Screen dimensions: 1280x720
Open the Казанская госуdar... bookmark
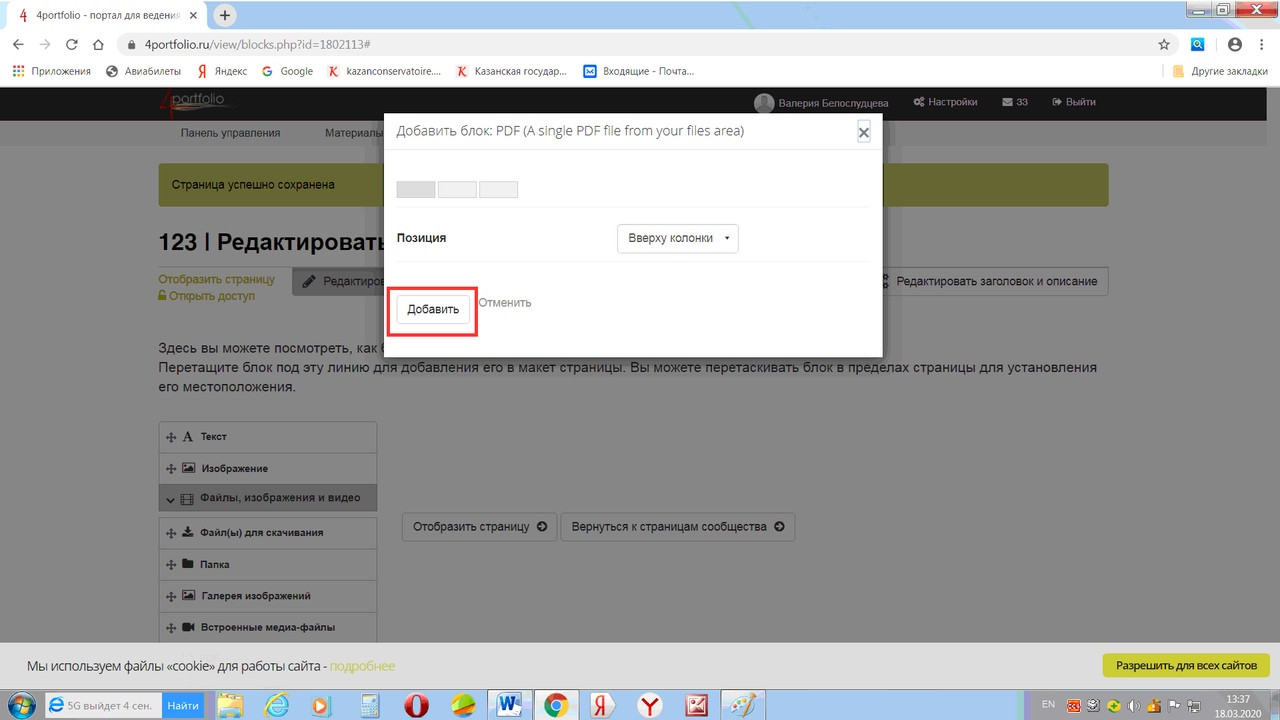(x=511, y=71)
